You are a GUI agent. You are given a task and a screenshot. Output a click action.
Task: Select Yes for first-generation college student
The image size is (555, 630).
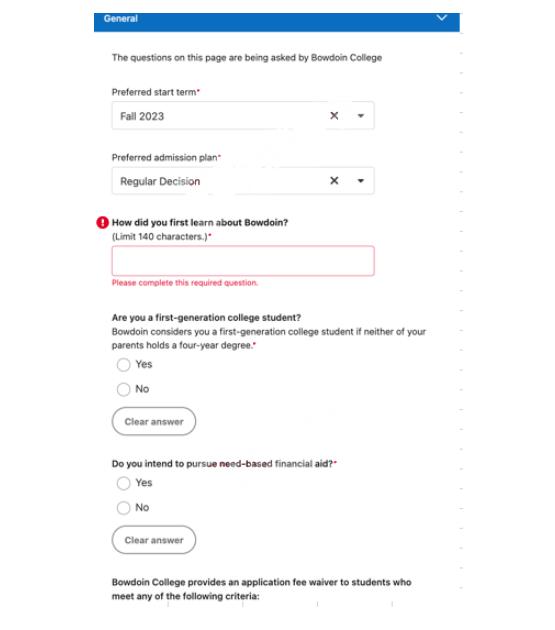pyautogui.click(x=123, y=364)
